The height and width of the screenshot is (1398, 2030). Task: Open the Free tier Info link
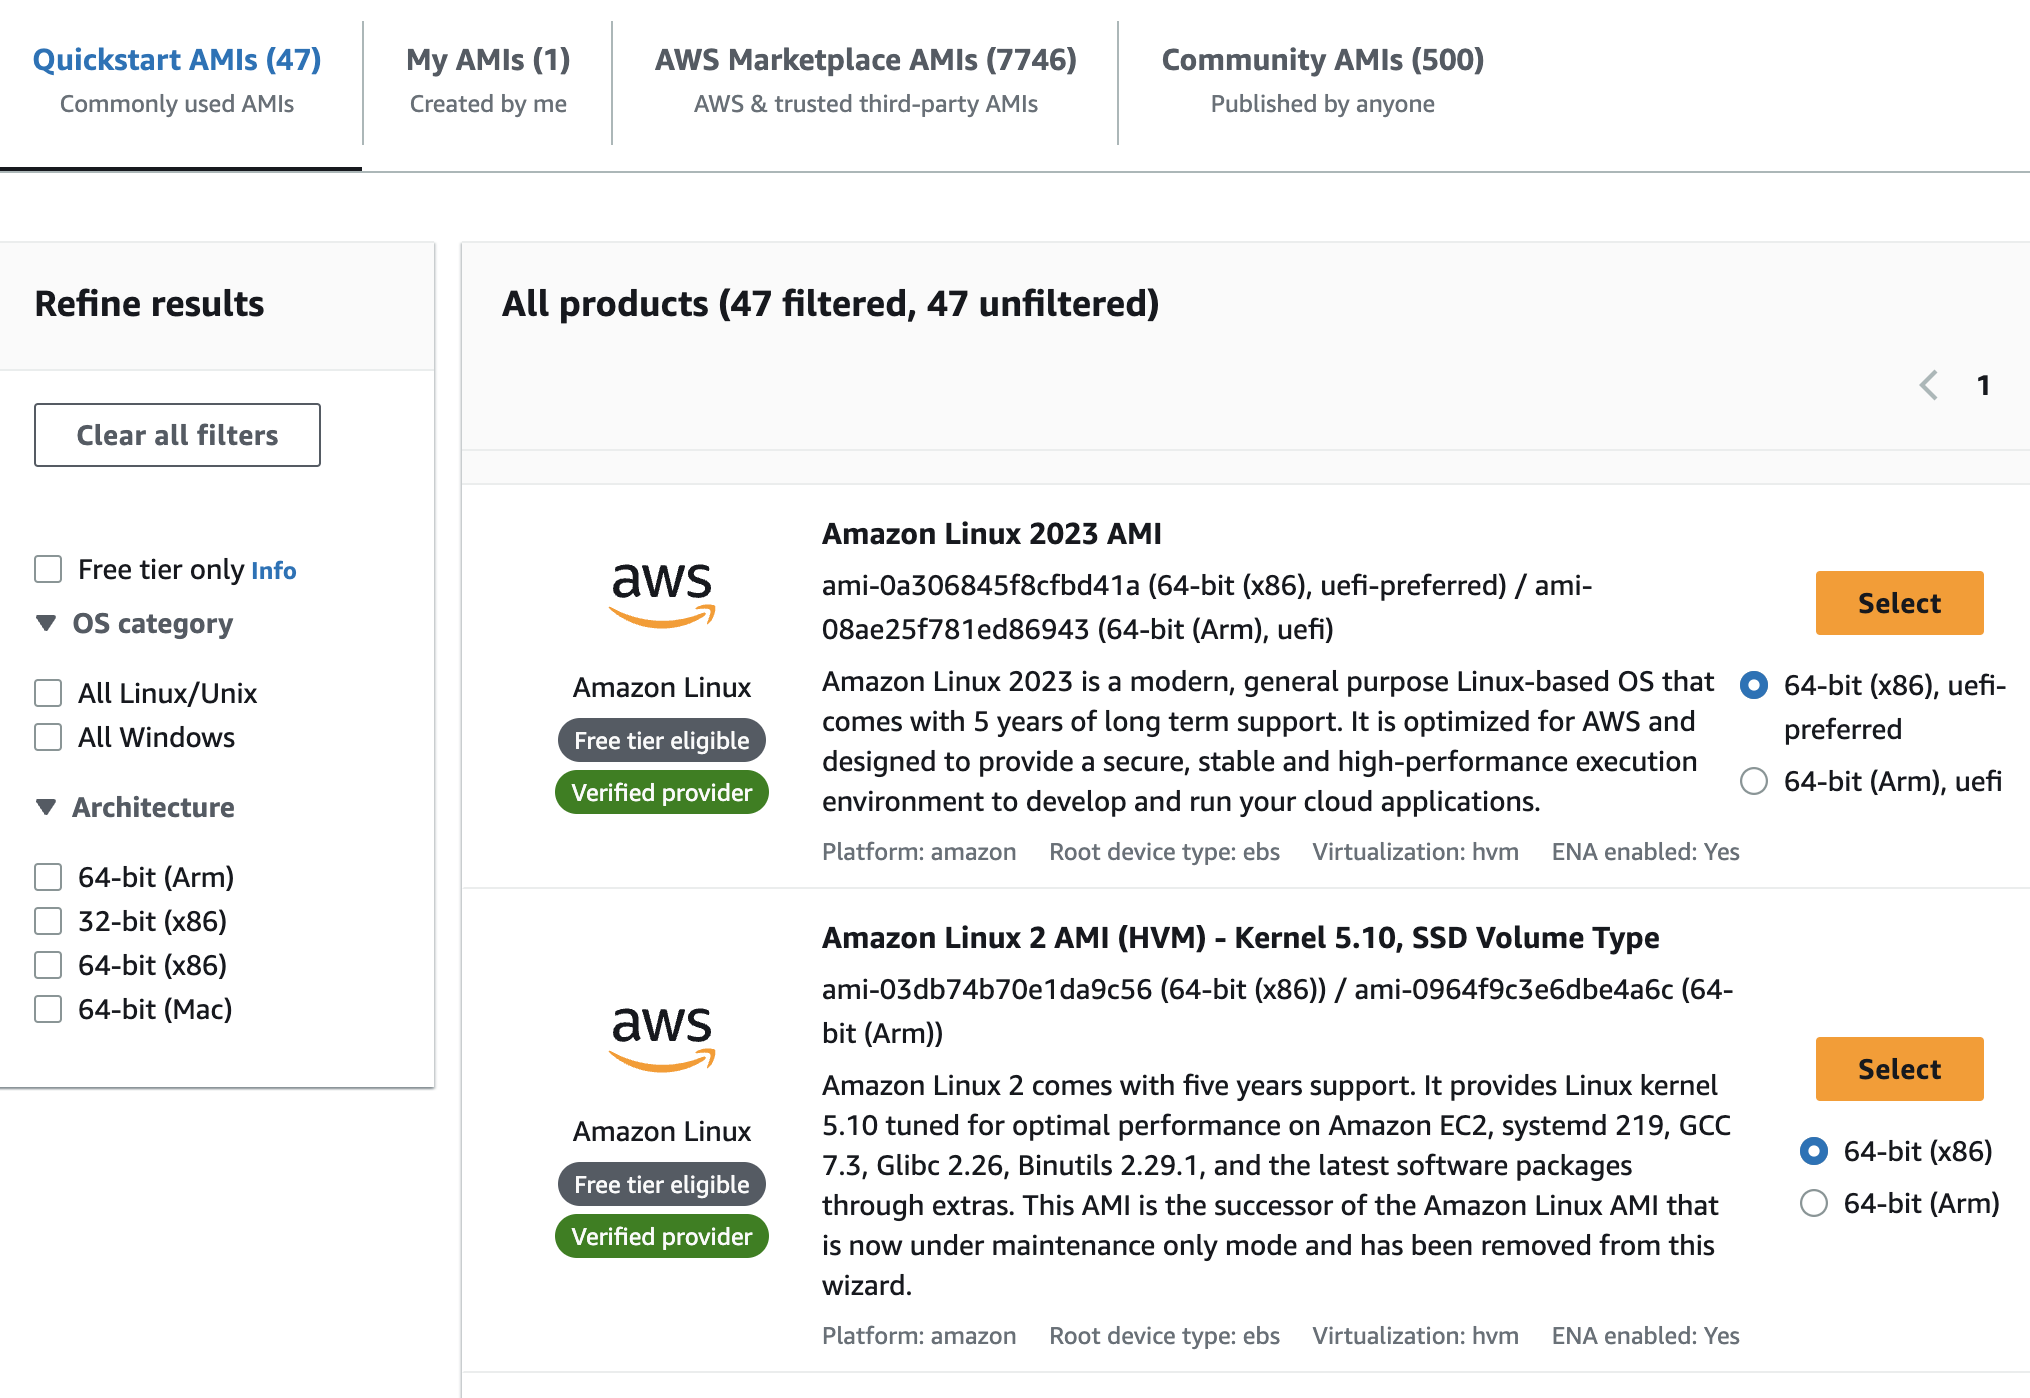273,571
